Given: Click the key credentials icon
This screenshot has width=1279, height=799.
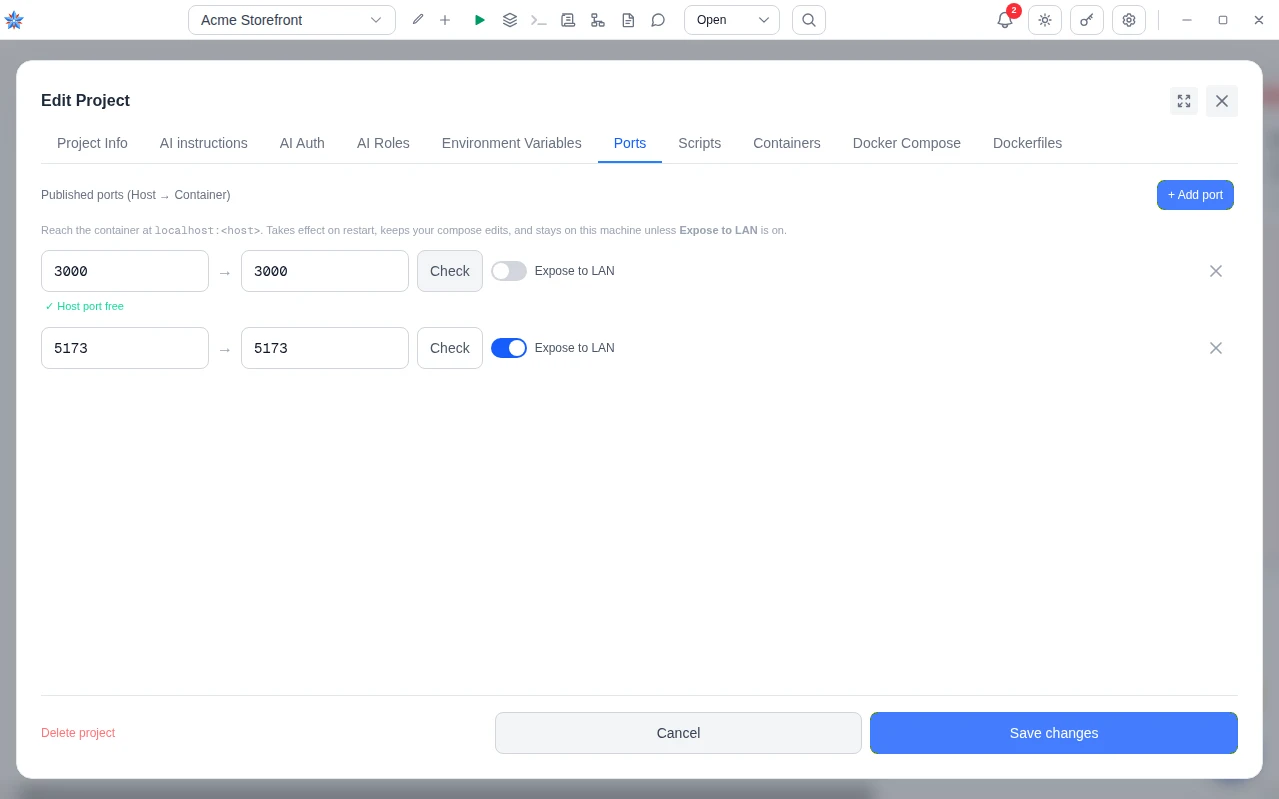Looking at the screenshot, I should point(1087,20).
